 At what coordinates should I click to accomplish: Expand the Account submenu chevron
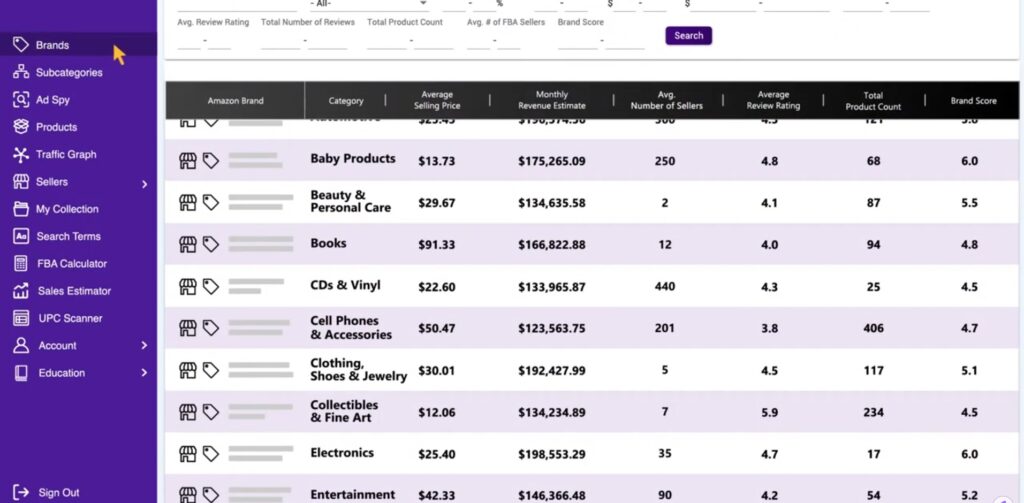(x=144, y=345)
